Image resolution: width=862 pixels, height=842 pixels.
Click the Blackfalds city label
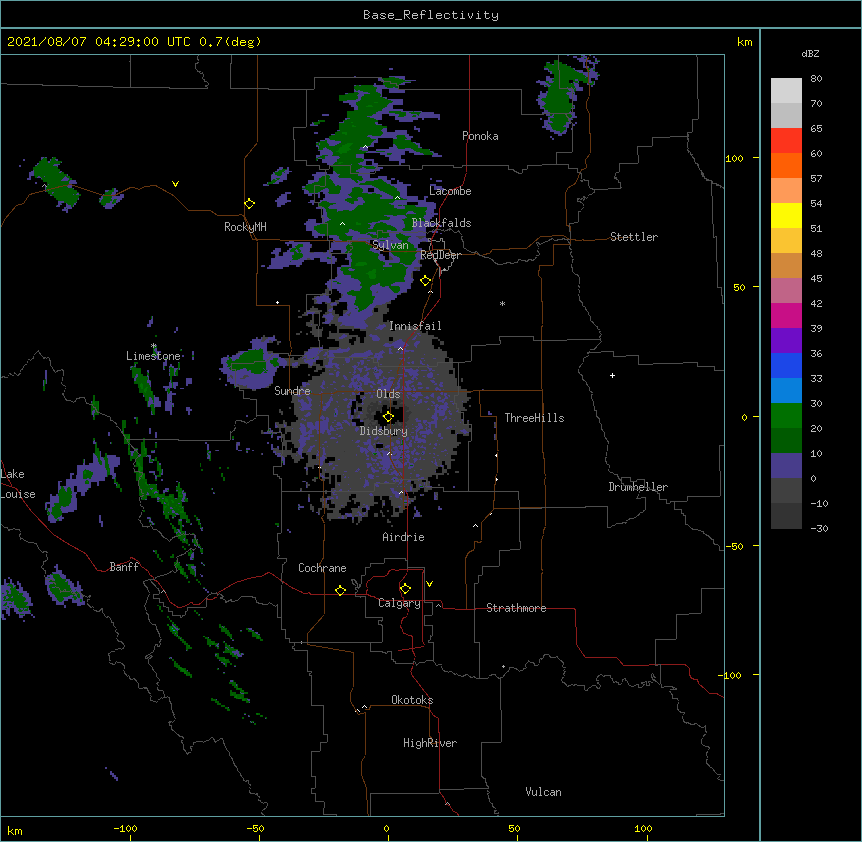[441, 223]
